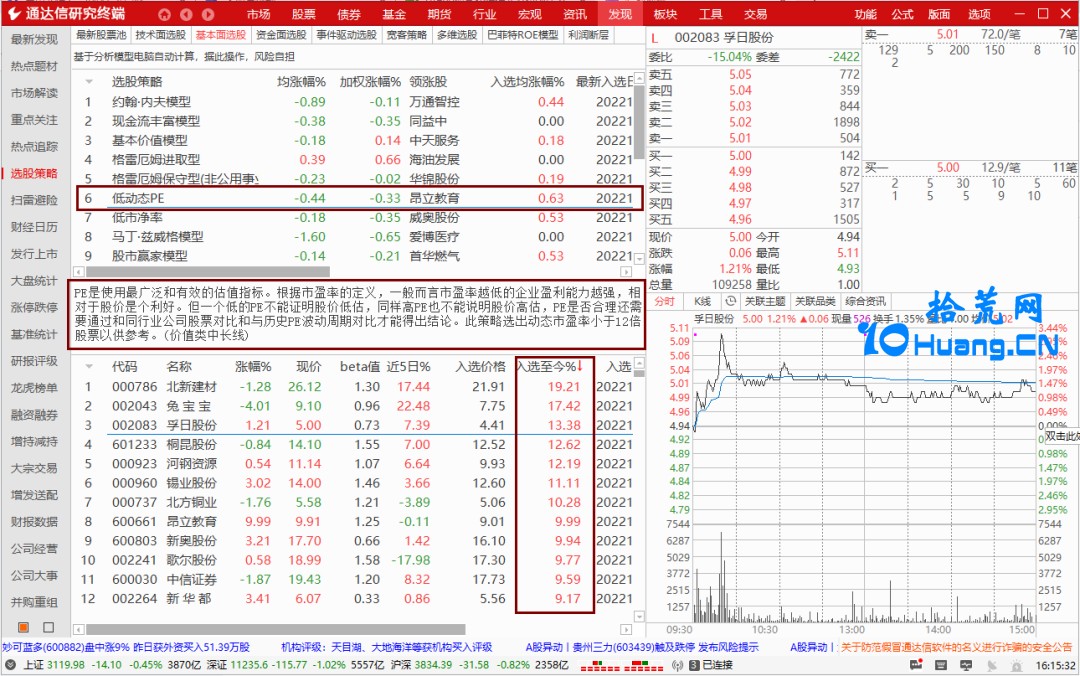This screenshot has width=1080, height=676.
Task: Open the 关联主题 chart tab
Action: [765, 301]
